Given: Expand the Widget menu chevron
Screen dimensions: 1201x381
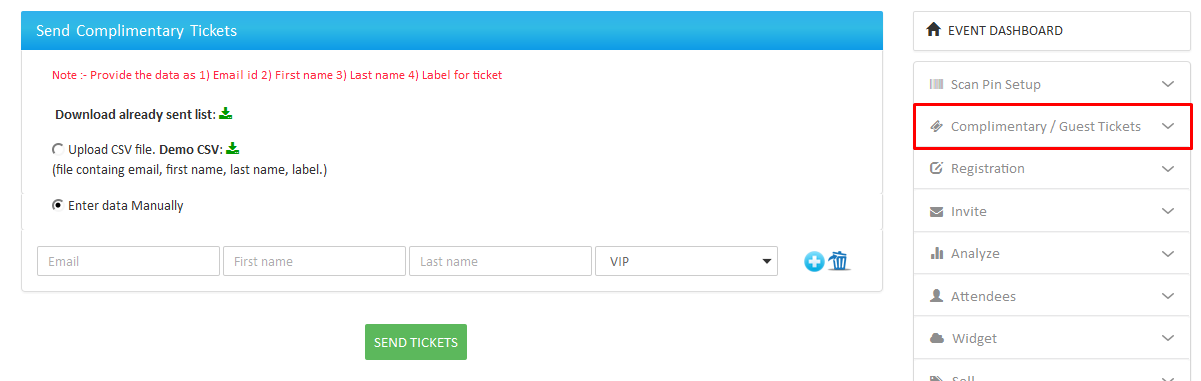Looking at the screenshot, I should (x=1167, y=339).
